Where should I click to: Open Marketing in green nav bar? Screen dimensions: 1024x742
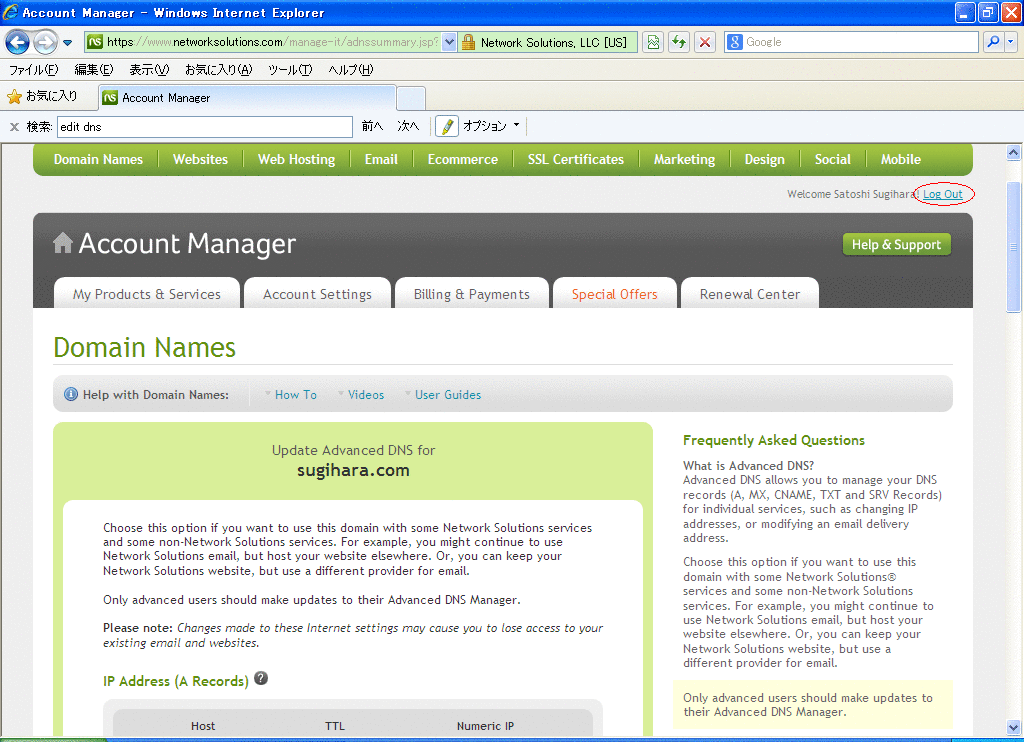click(x=684, y=159)
